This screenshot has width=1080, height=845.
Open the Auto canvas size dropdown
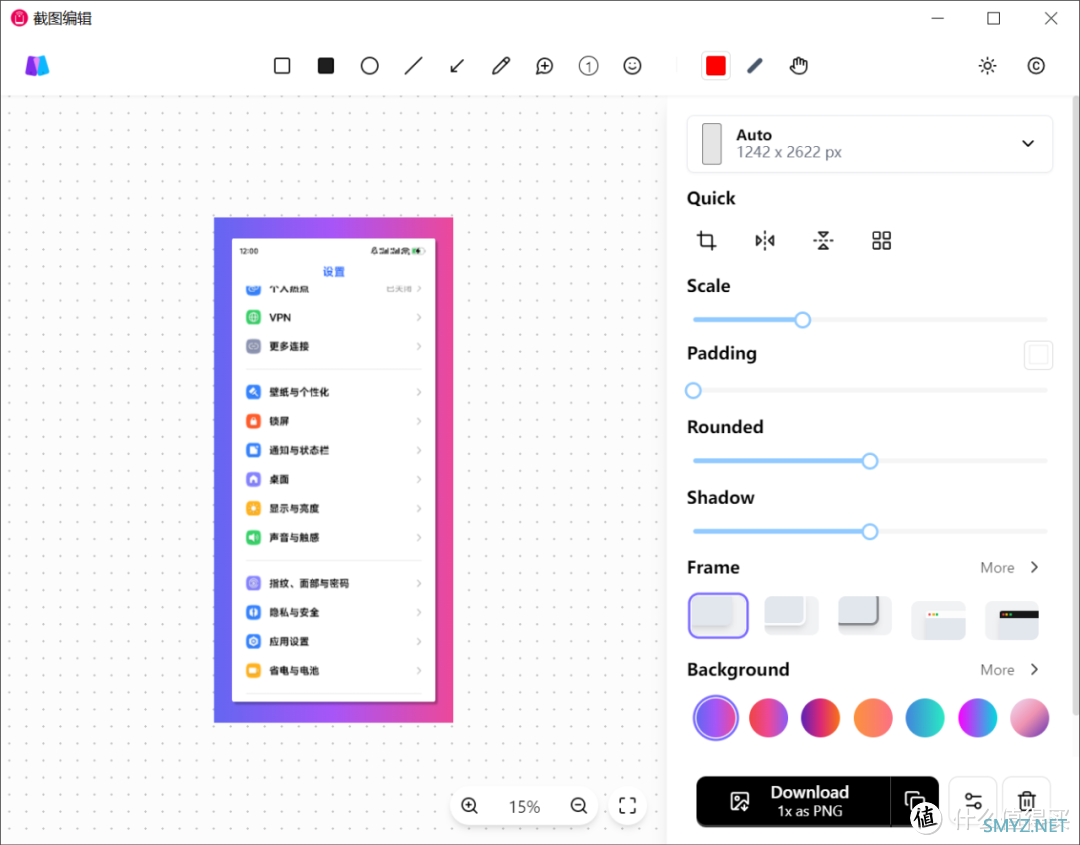[869, 144]
